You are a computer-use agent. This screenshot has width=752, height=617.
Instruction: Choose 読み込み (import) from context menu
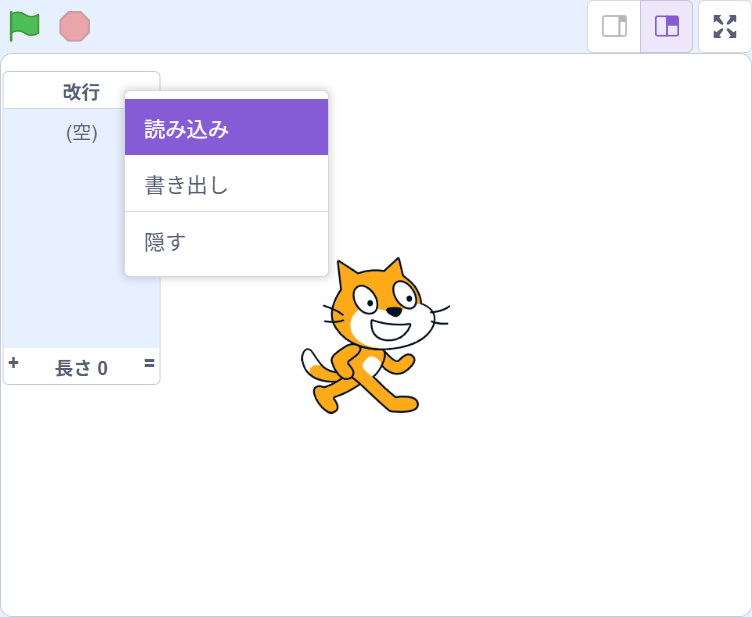tap(226, 128)
